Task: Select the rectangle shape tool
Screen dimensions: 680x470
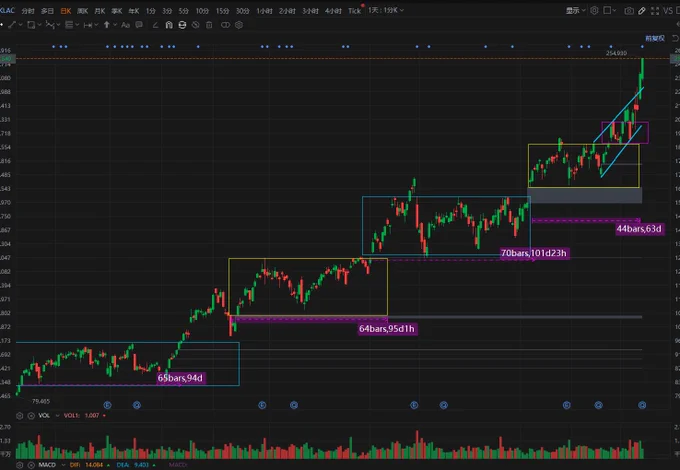Action: pyautogui.click(x=31, y=25)
